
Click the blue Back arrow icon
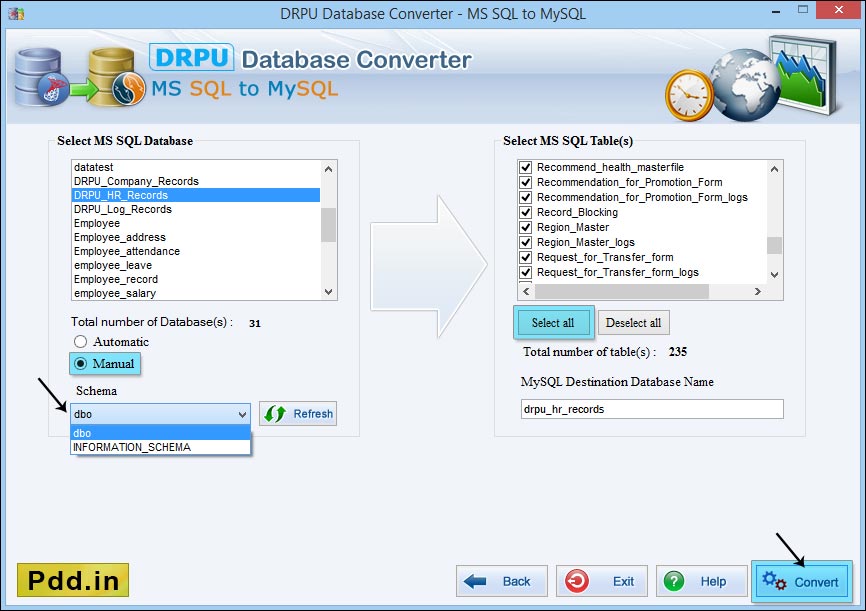pos(475,581)
